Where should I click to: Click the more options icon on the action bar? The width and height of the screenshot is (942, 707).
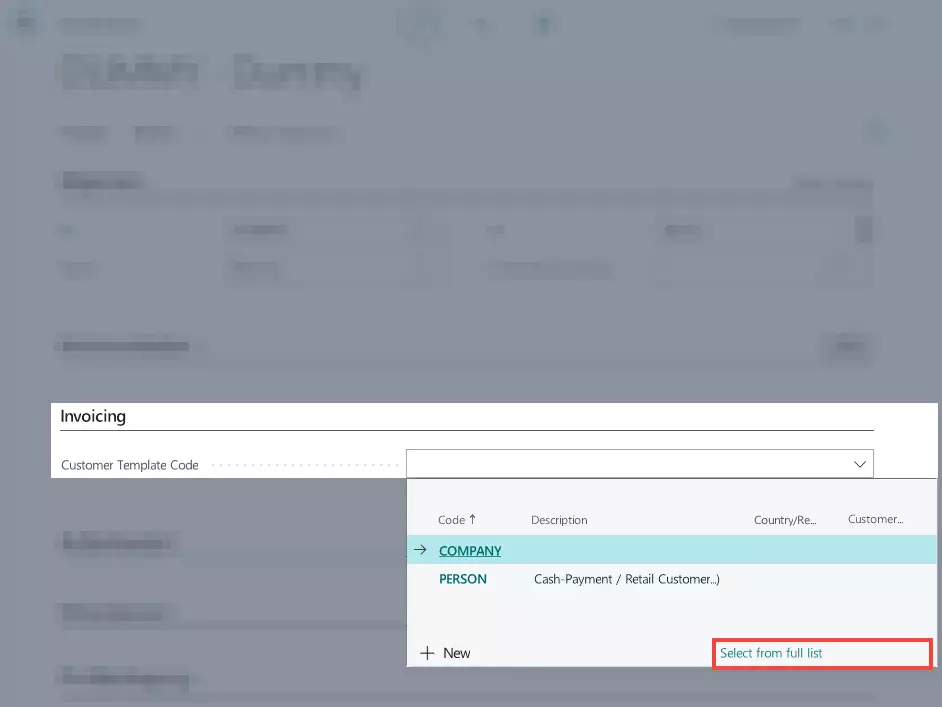coord(876,131)
